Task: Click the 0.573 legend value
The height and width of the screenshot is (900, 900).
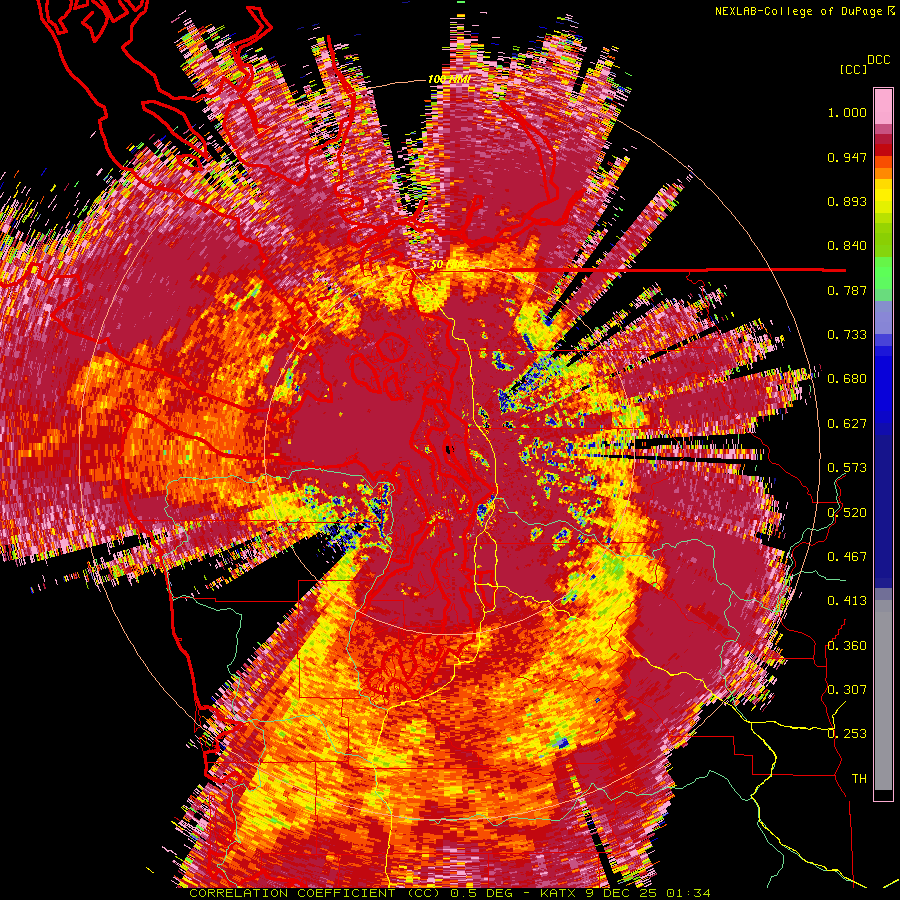Action: point(847,468)
